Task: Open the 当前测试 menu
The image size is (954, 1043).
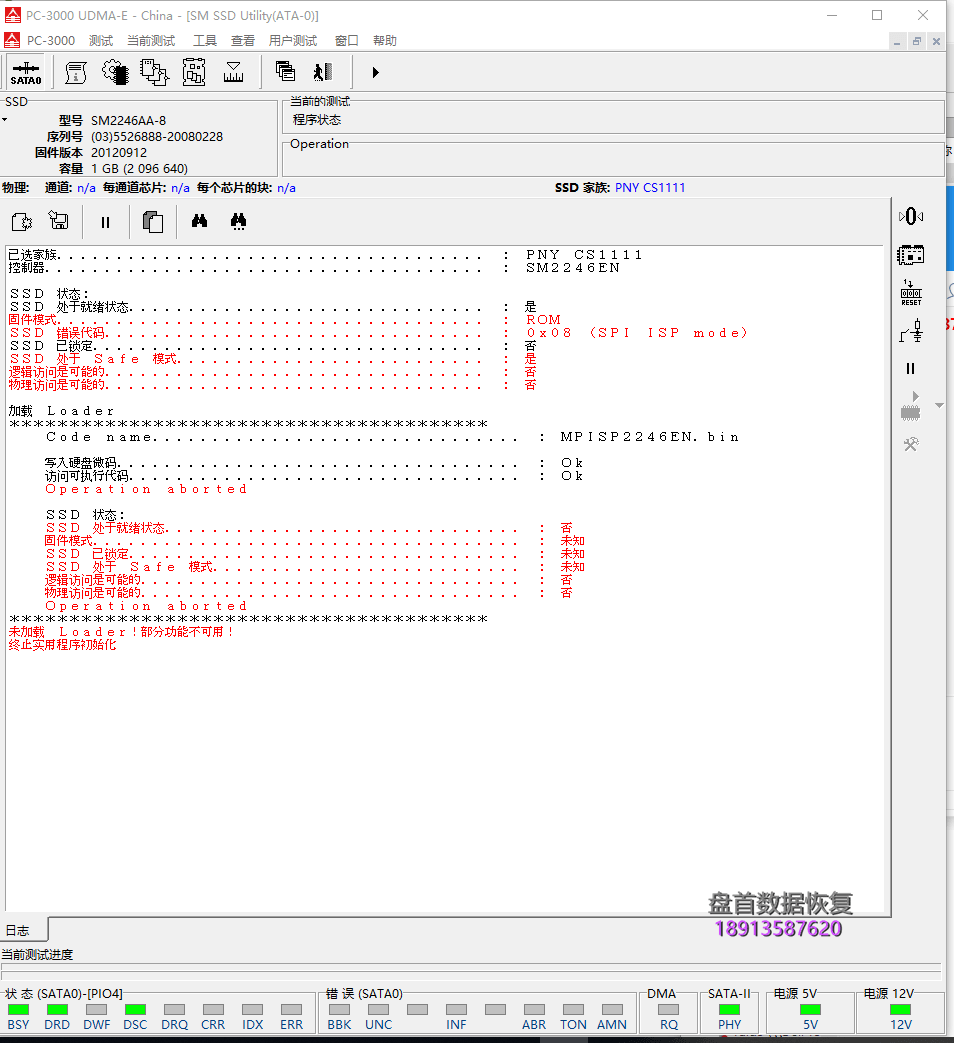Action: 151,41
